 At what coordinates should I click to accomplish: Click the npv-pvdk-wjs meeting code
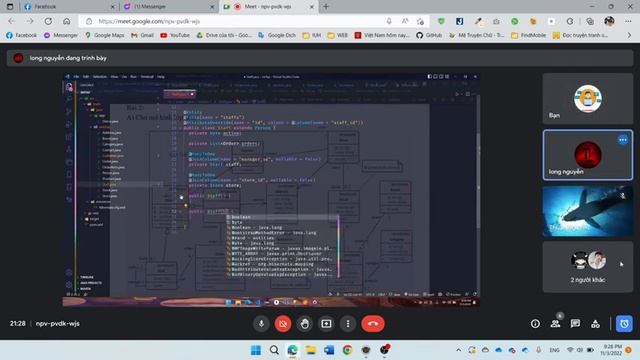58,324
